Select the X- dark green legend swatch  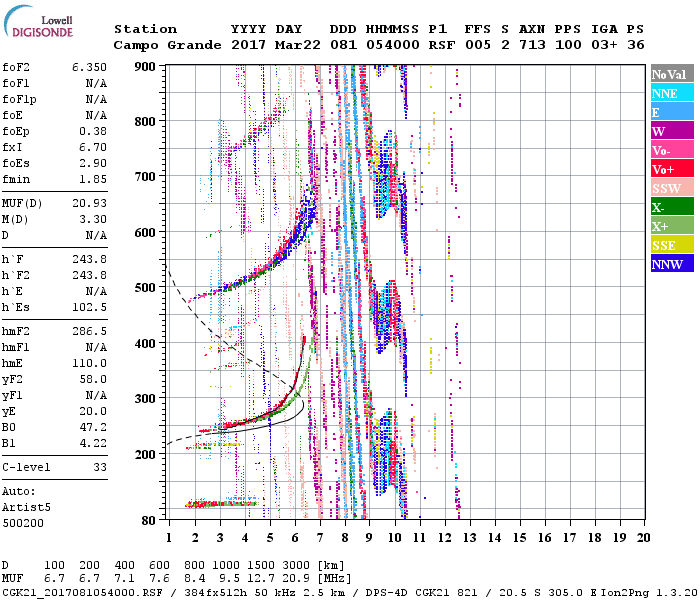click(672, 207)
